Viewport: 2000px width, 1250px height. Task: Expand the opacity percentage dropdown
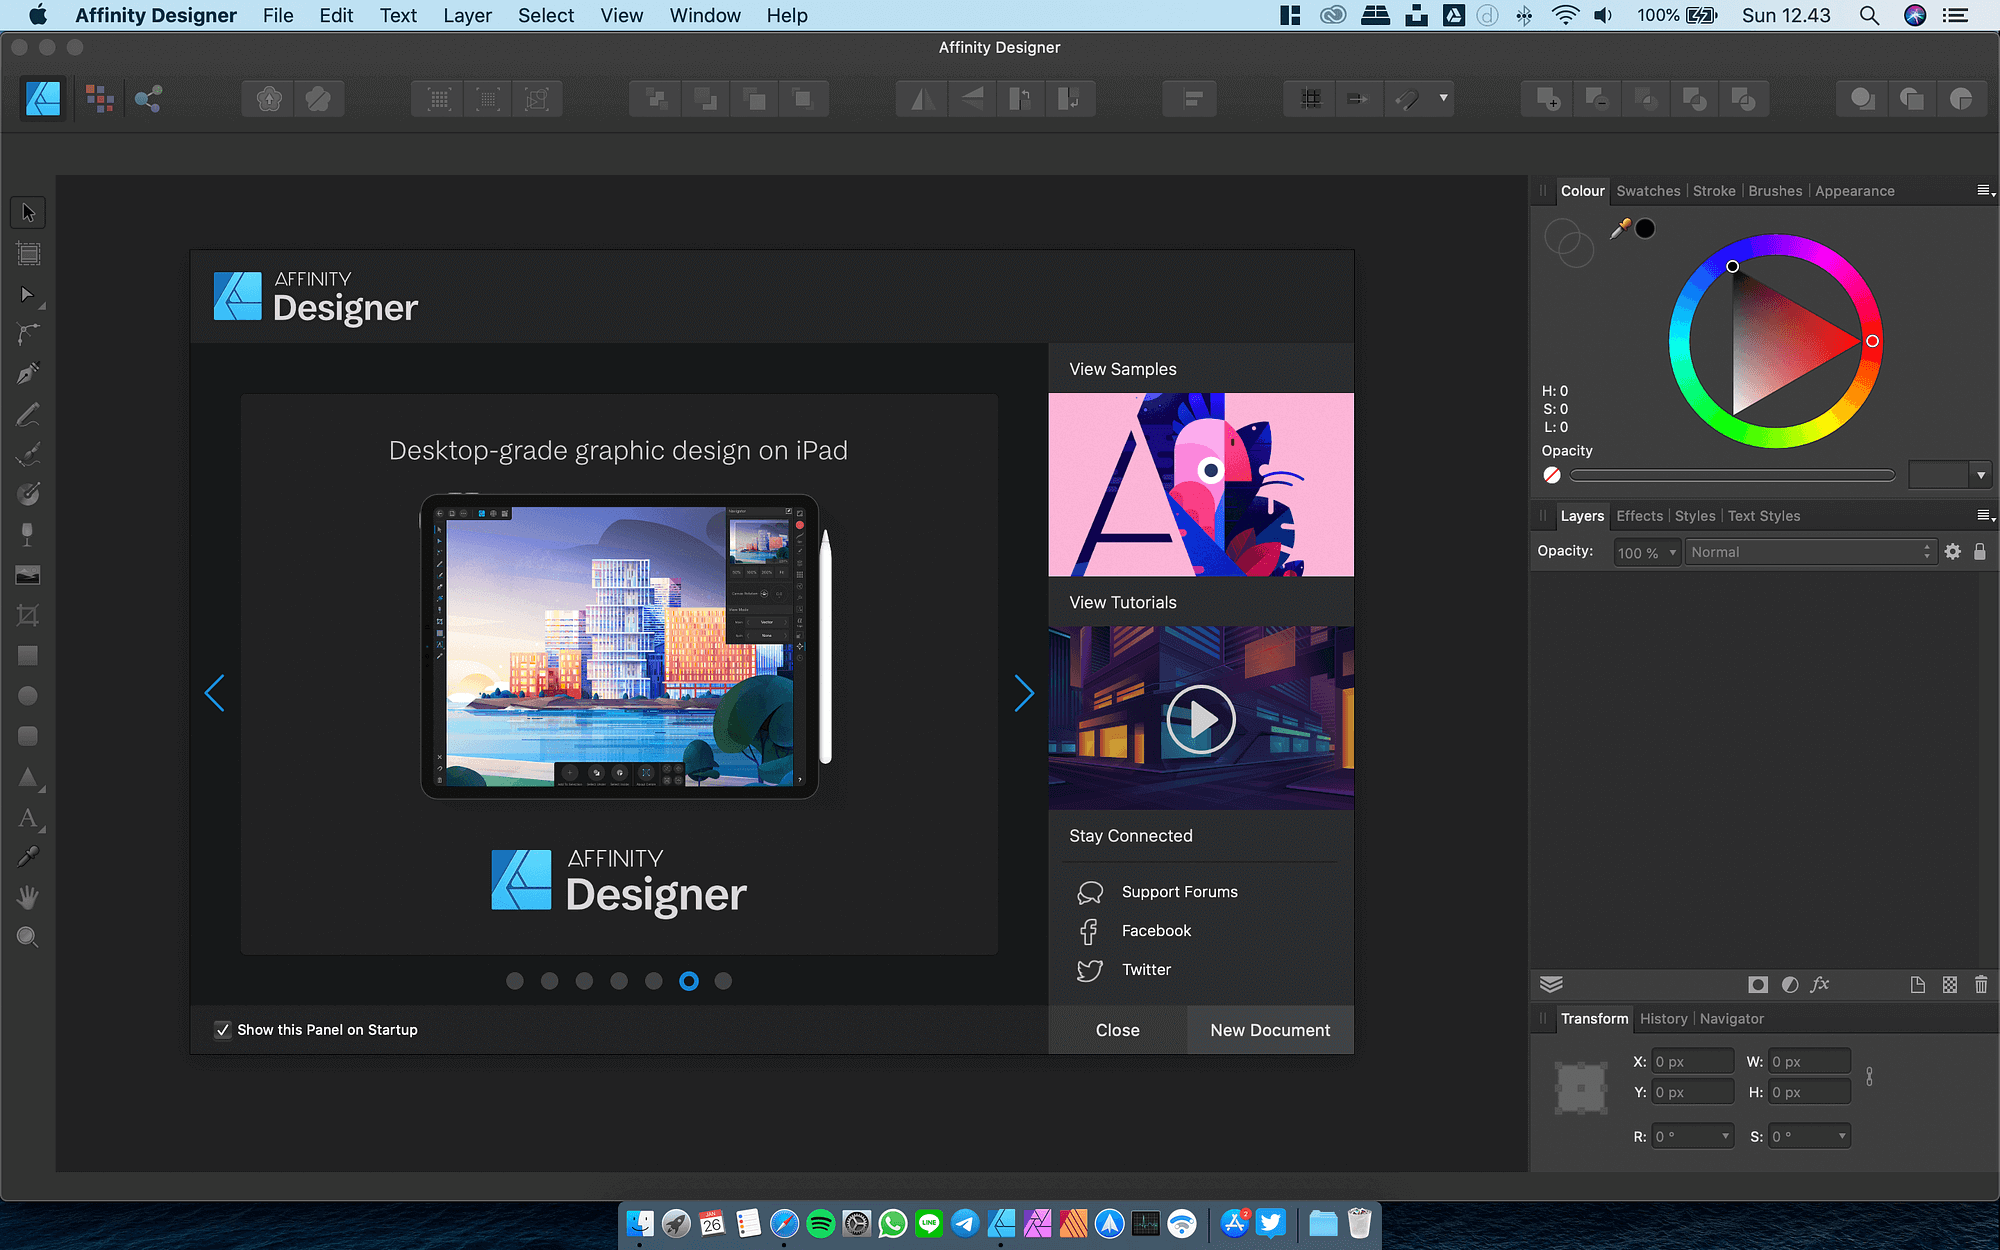point(1672,551)
